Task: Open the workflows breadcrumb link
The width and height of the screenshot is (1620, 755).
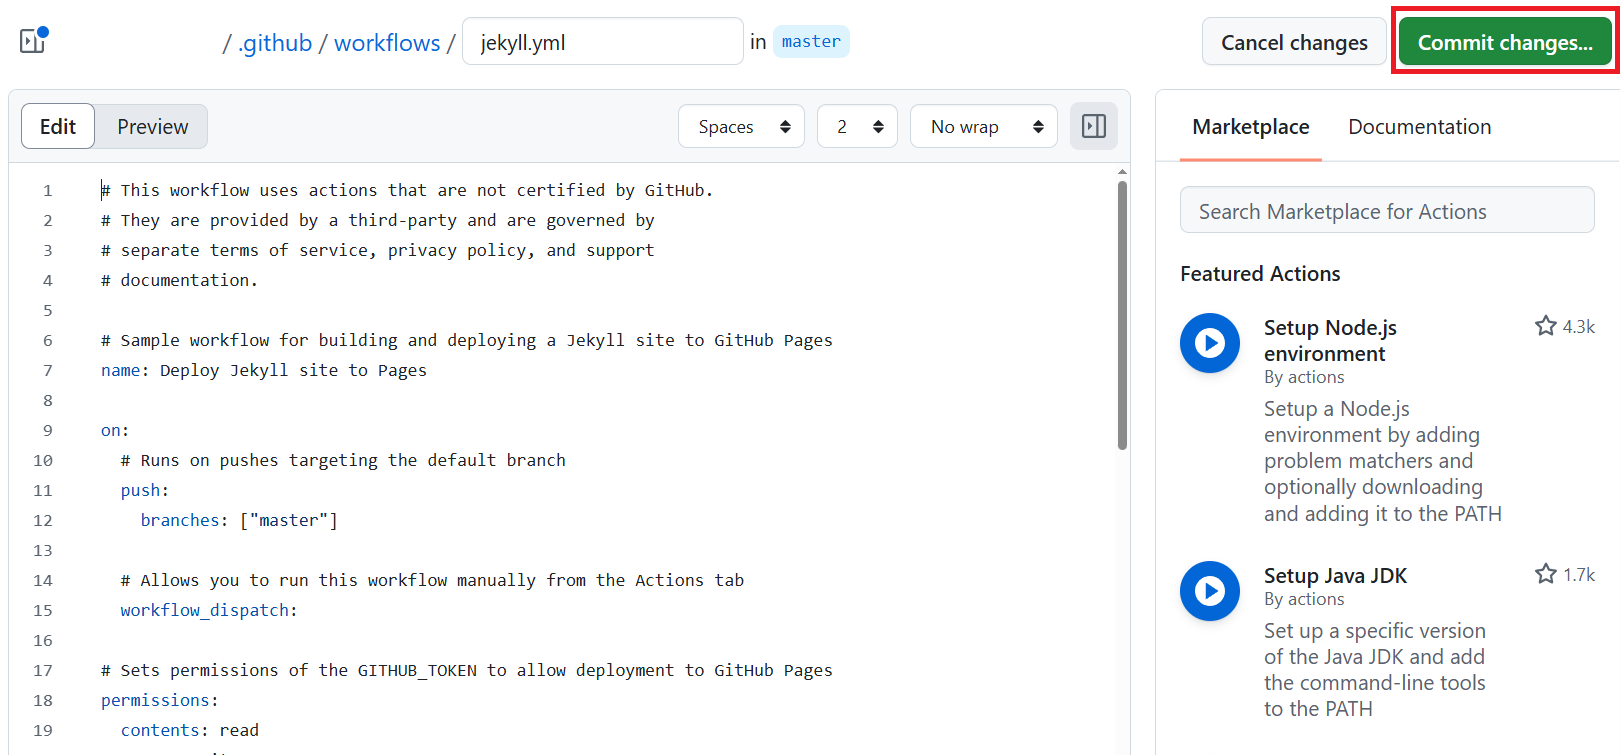Action: point(387,43)
